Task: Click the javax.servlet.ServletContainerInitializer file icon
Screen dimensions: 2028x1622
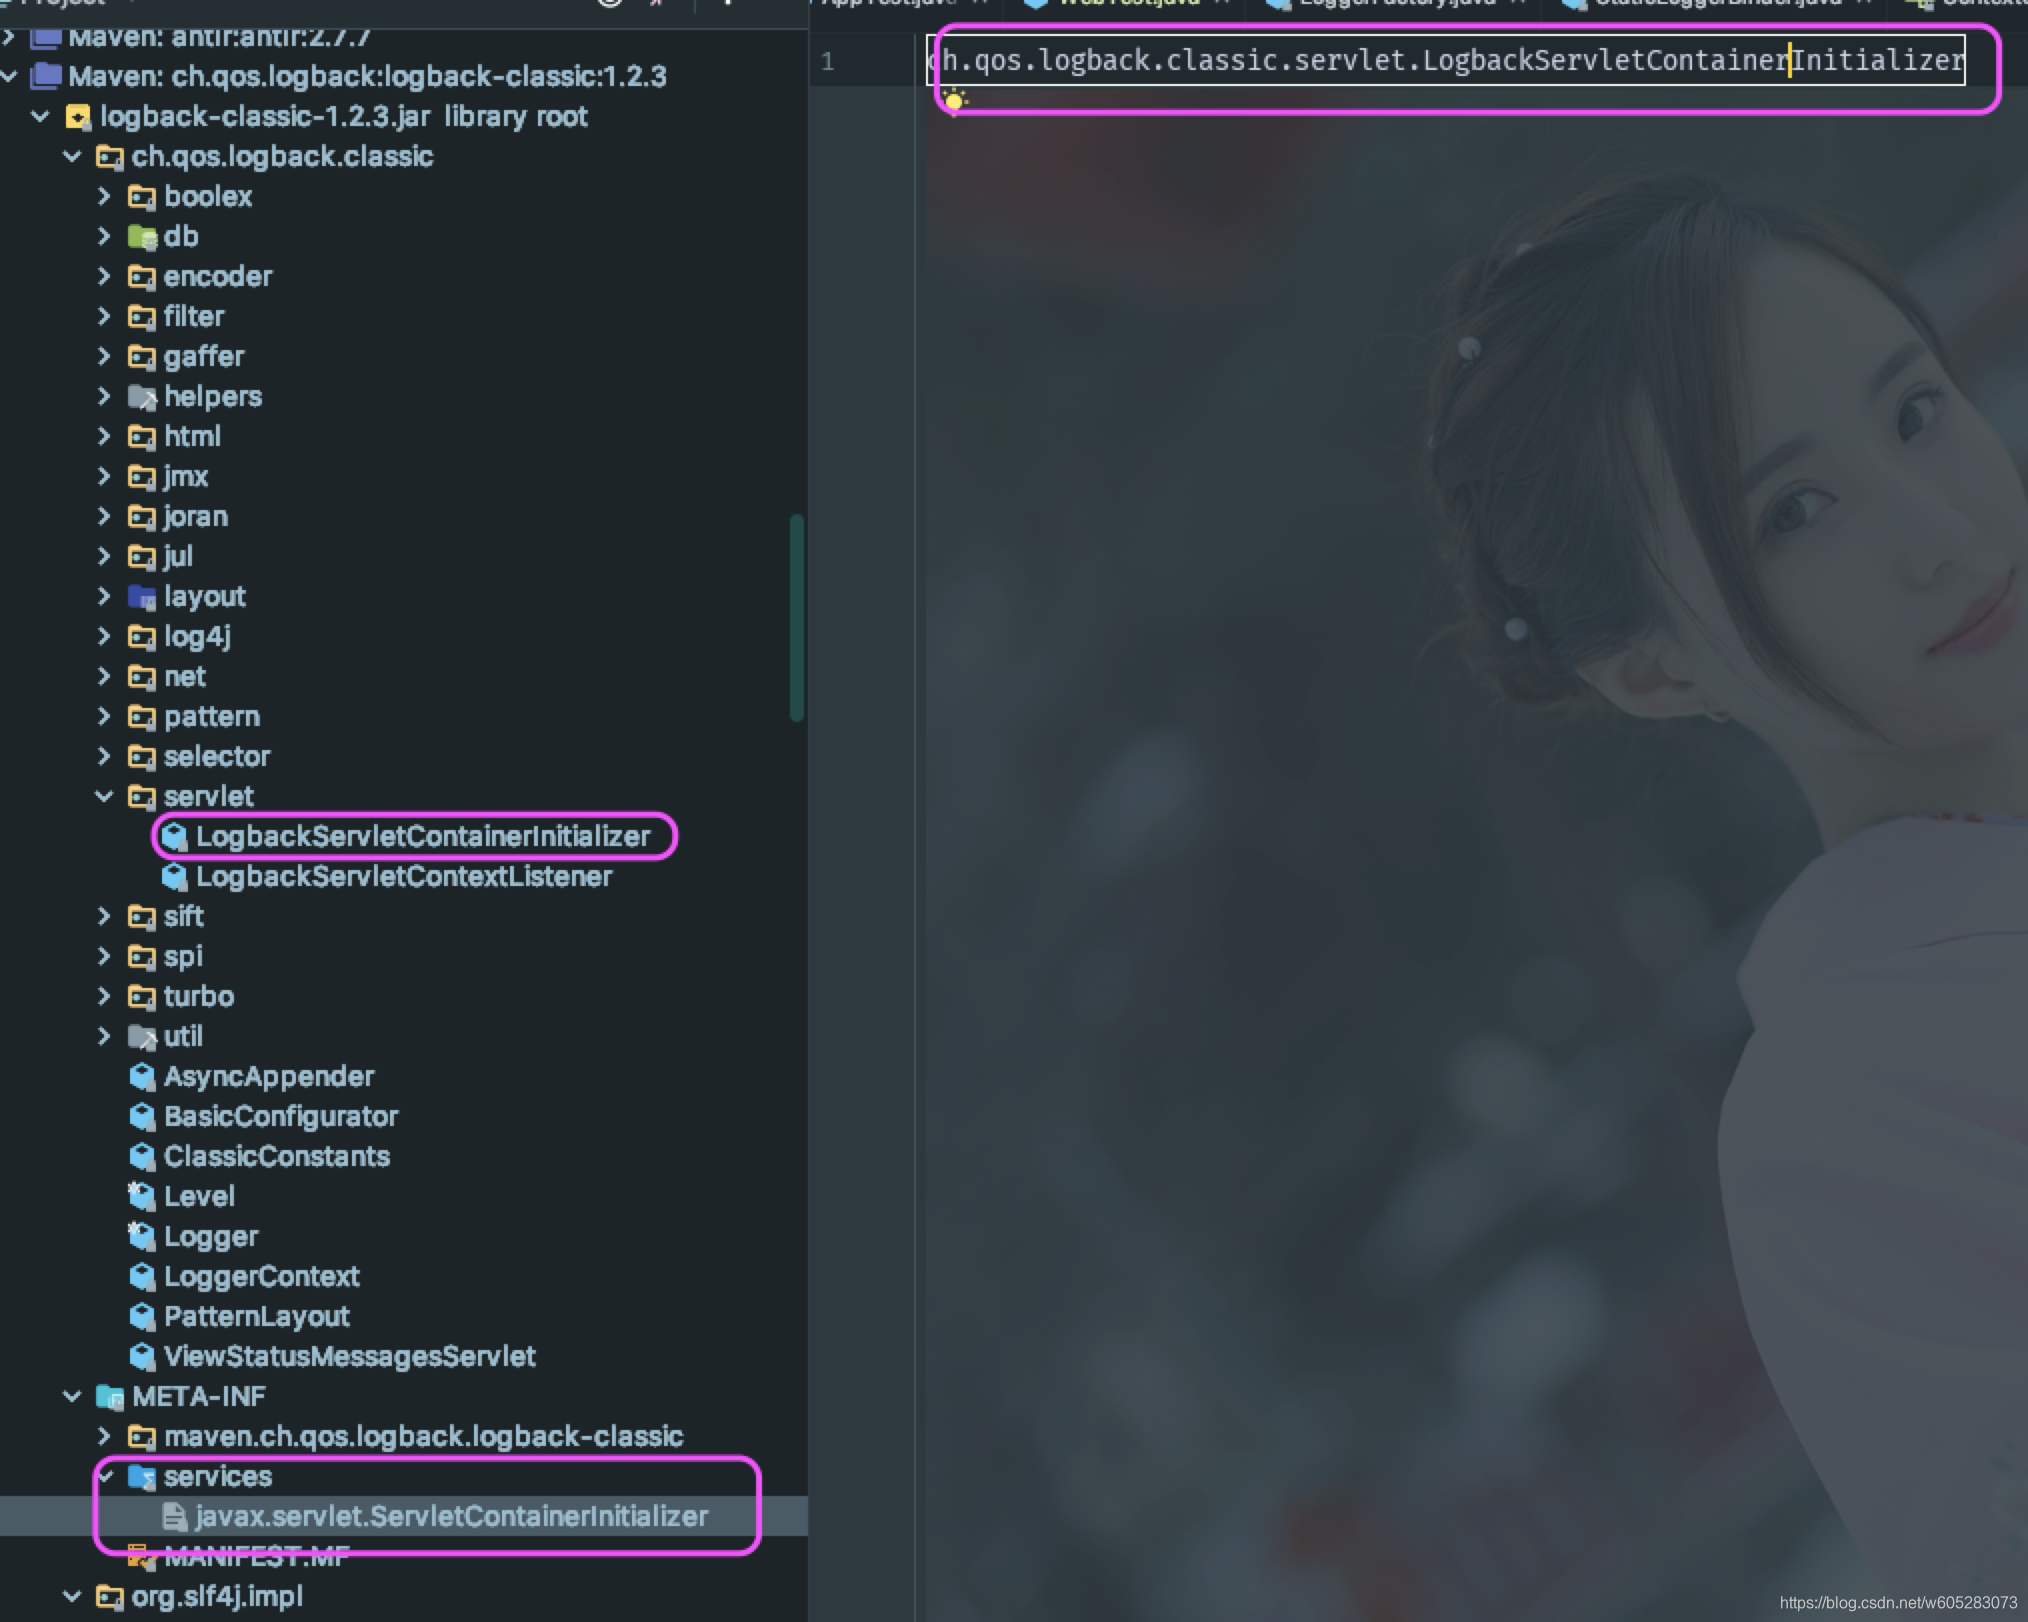Action: pyautogui.click(x=174, y=1517)
